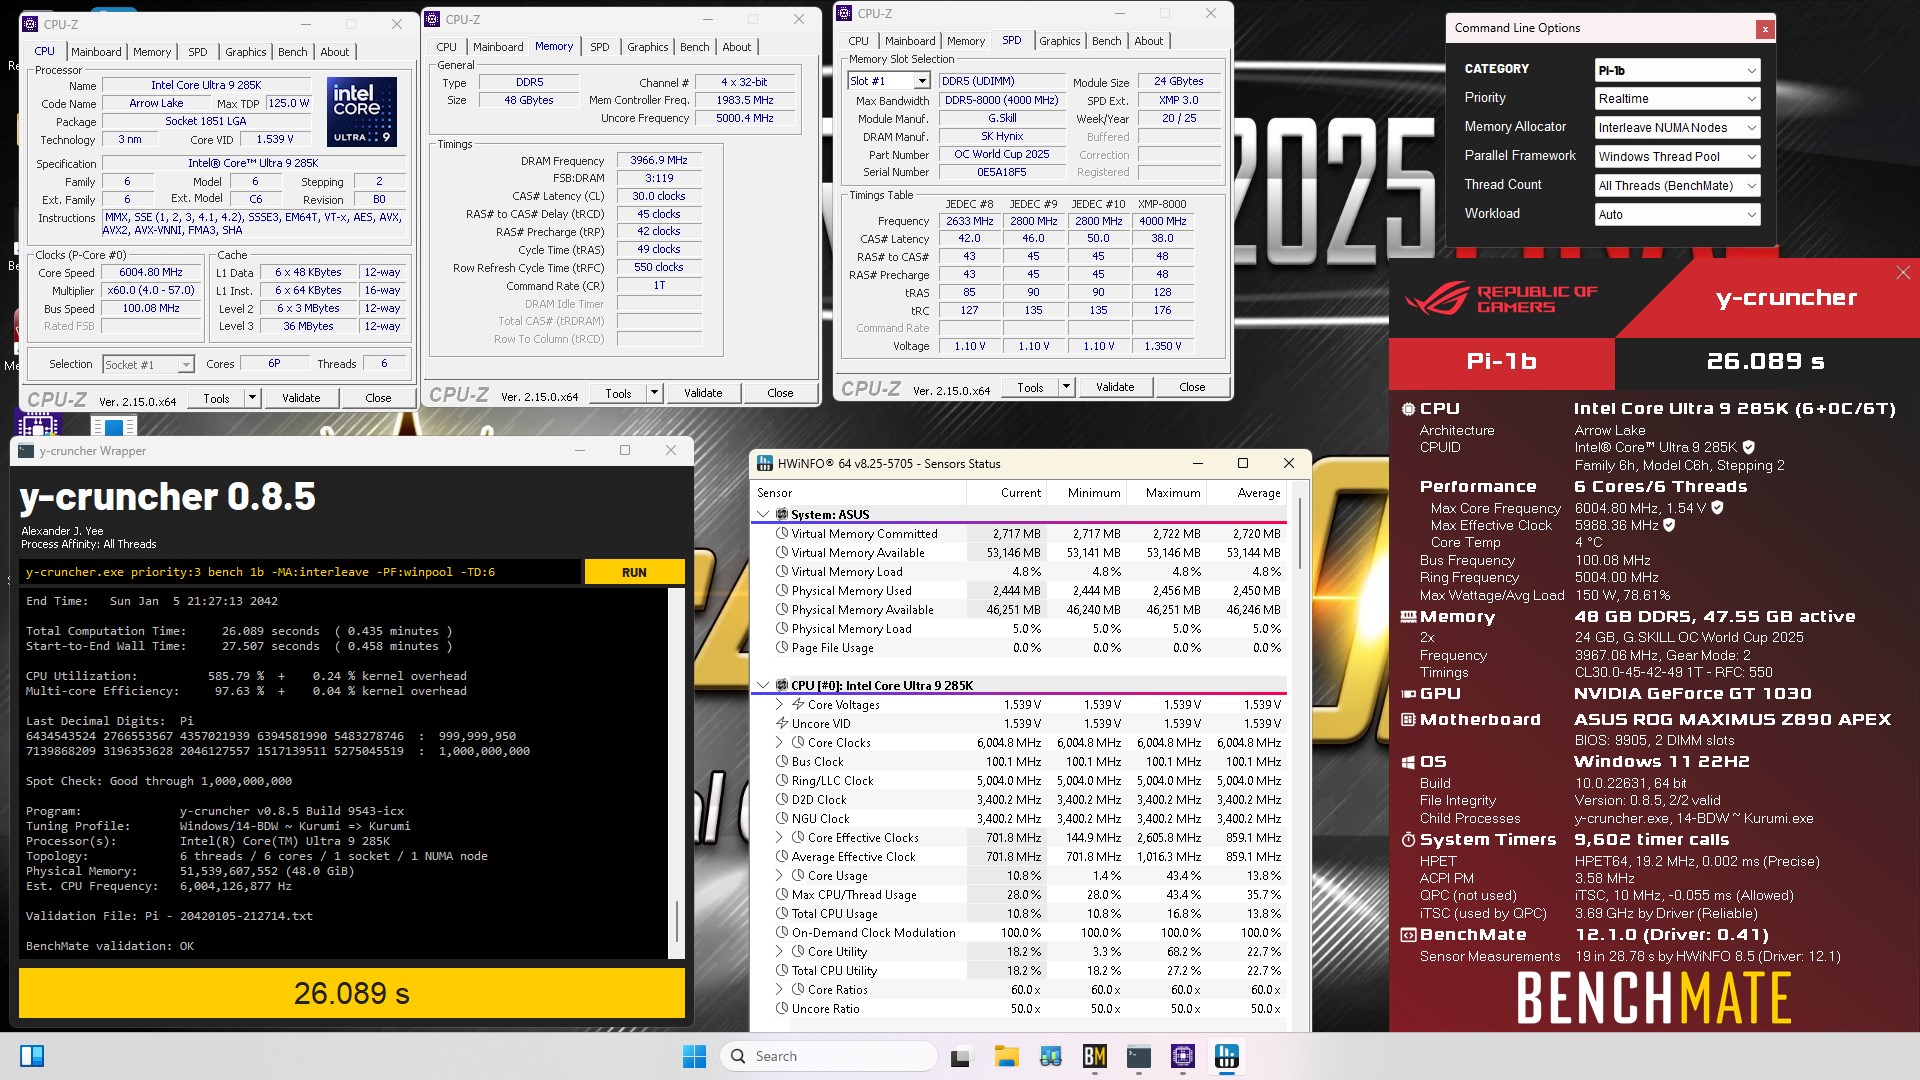
Task: Click the OS Windows icon in BenchMate panel
Action: 1408,762
